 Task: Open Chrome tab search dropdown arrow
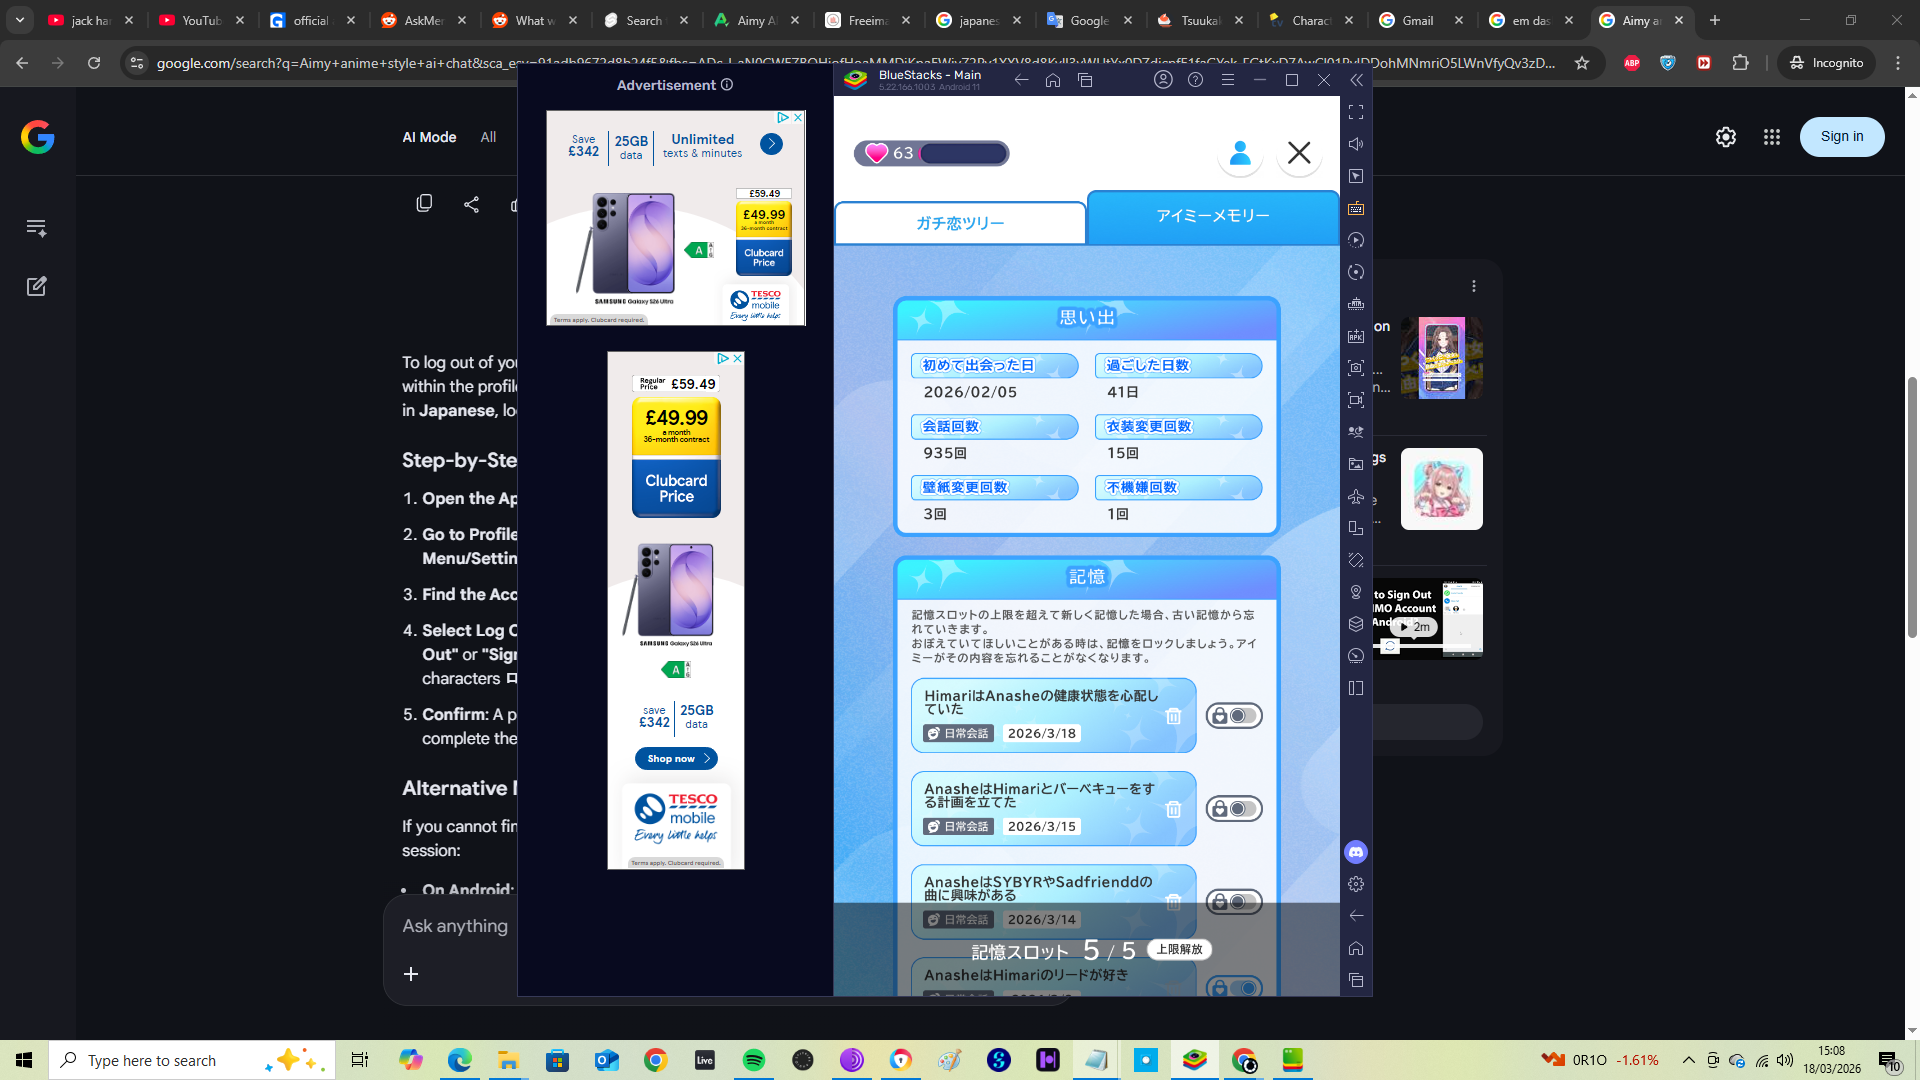(20, 20)
